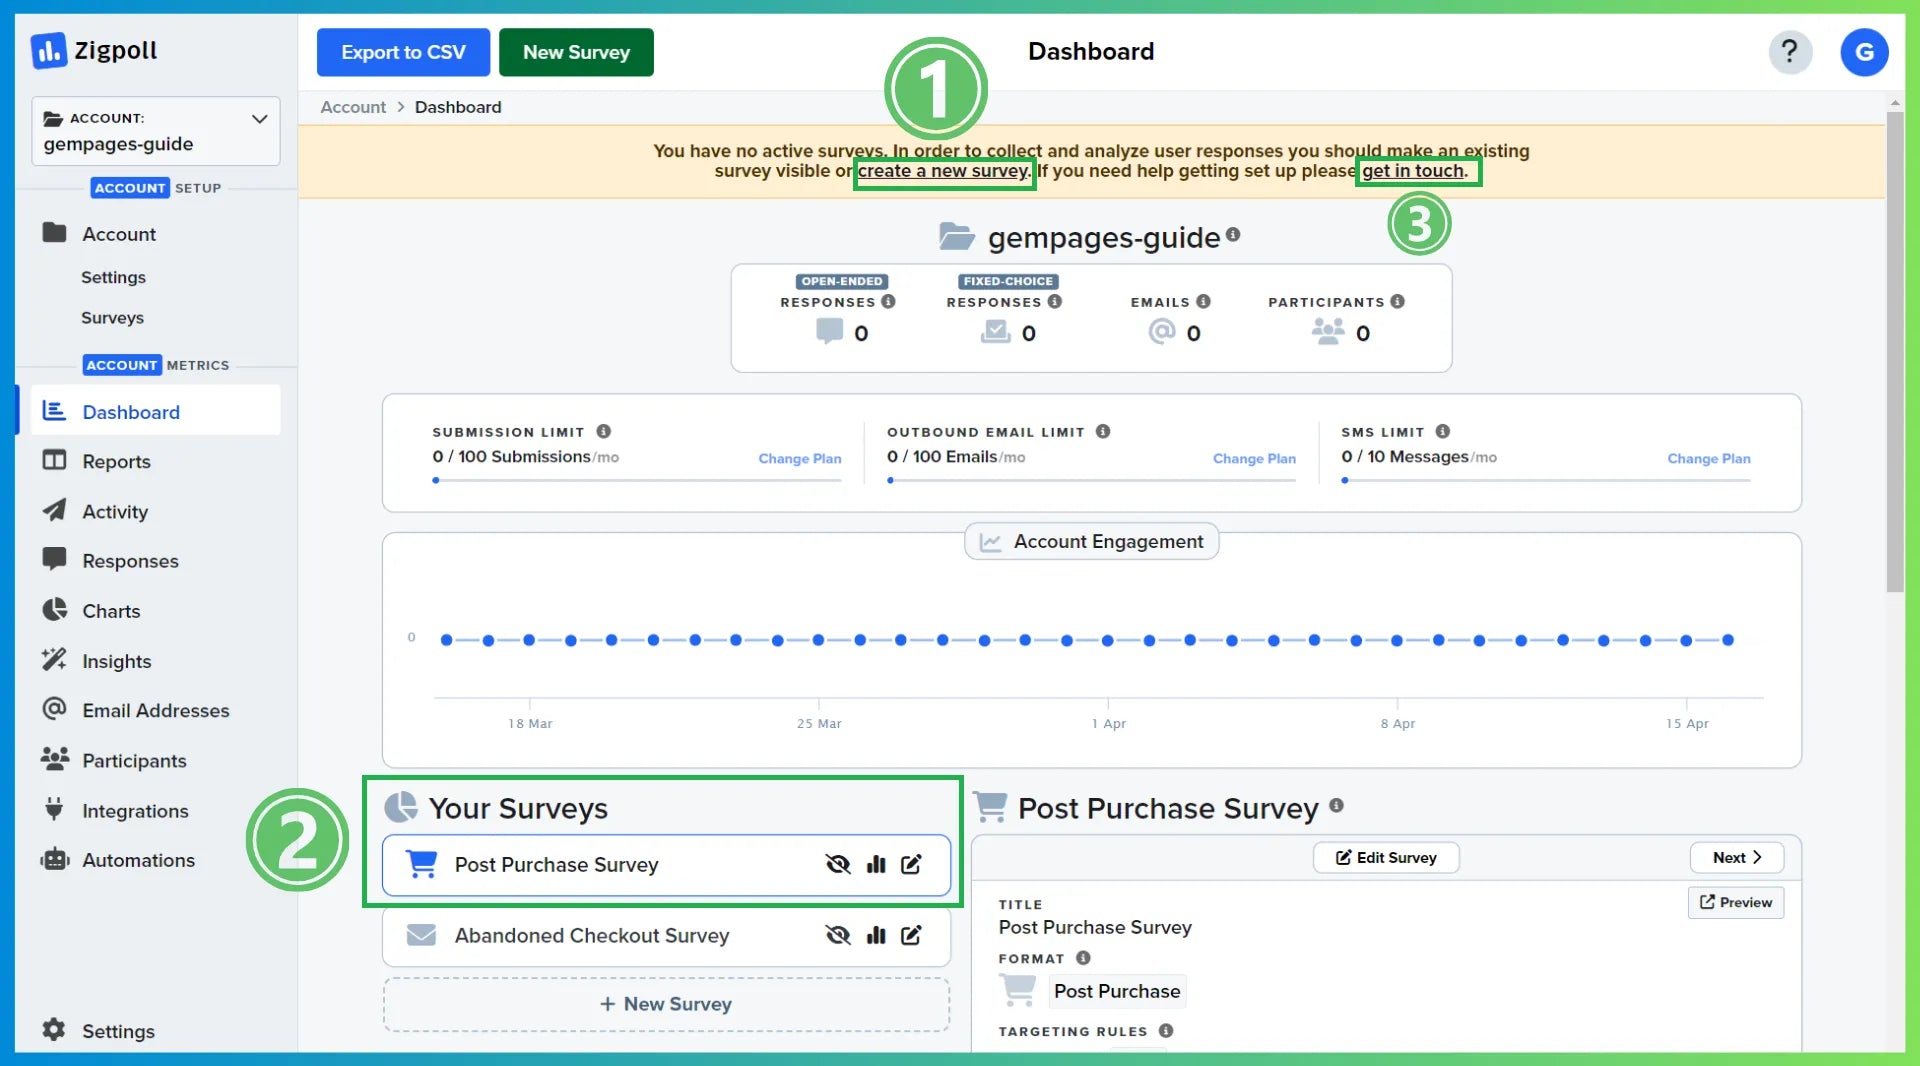Click the Activity paper plane icon
1920x1066 pixels.
[x=54, y=511]
